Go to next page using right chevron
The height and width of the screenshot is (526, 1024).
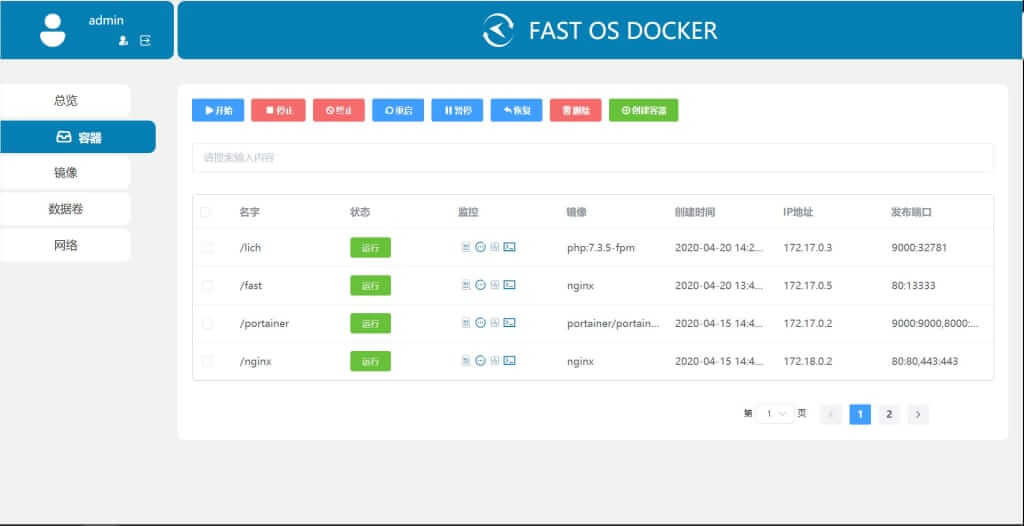click(x=918, y=414)
